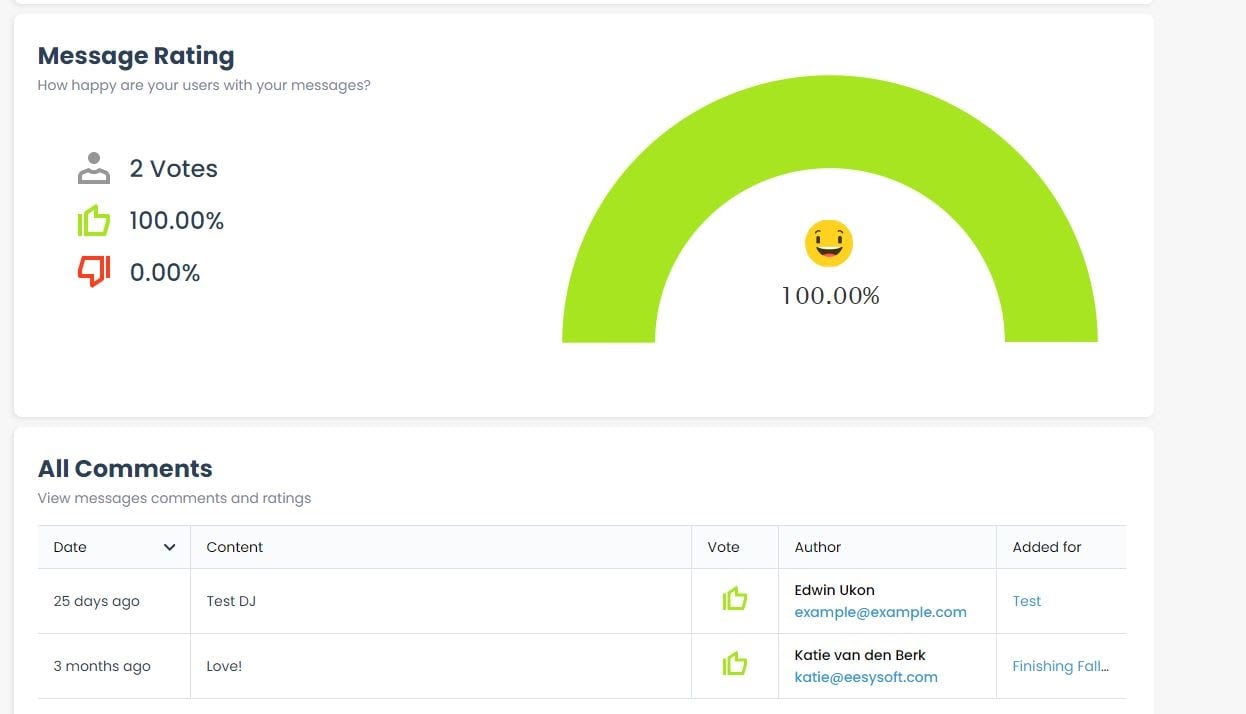This screenshot has width=1246, height=714.
Task: Select the red thumbs down rating icon
Action: pos(94,271)
